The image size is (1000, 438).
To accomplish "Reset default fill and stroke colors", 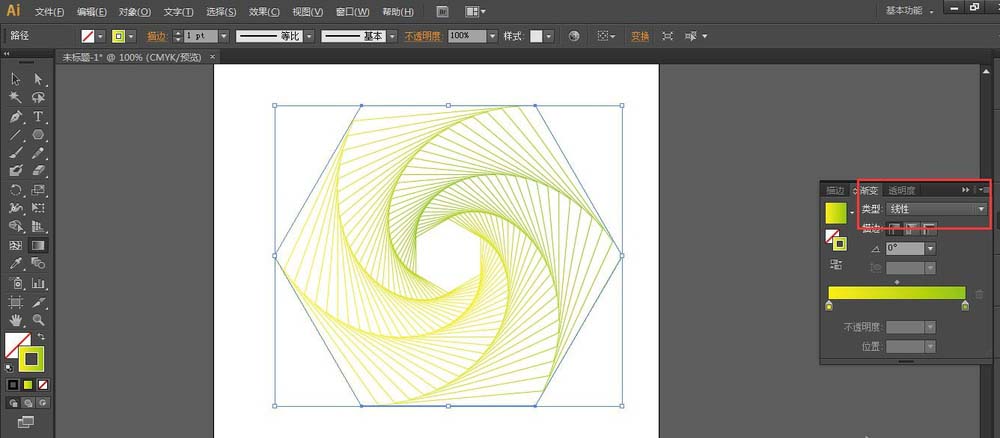I will [x=9, y=368].
